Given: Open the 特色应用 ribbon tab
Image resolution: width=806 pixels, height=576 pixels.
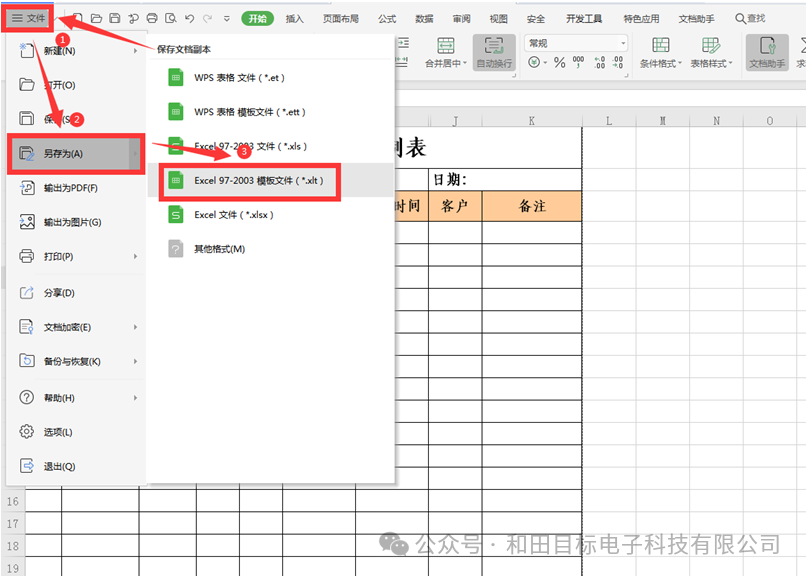Looking at the screenshot, I should tap(641, 19).
